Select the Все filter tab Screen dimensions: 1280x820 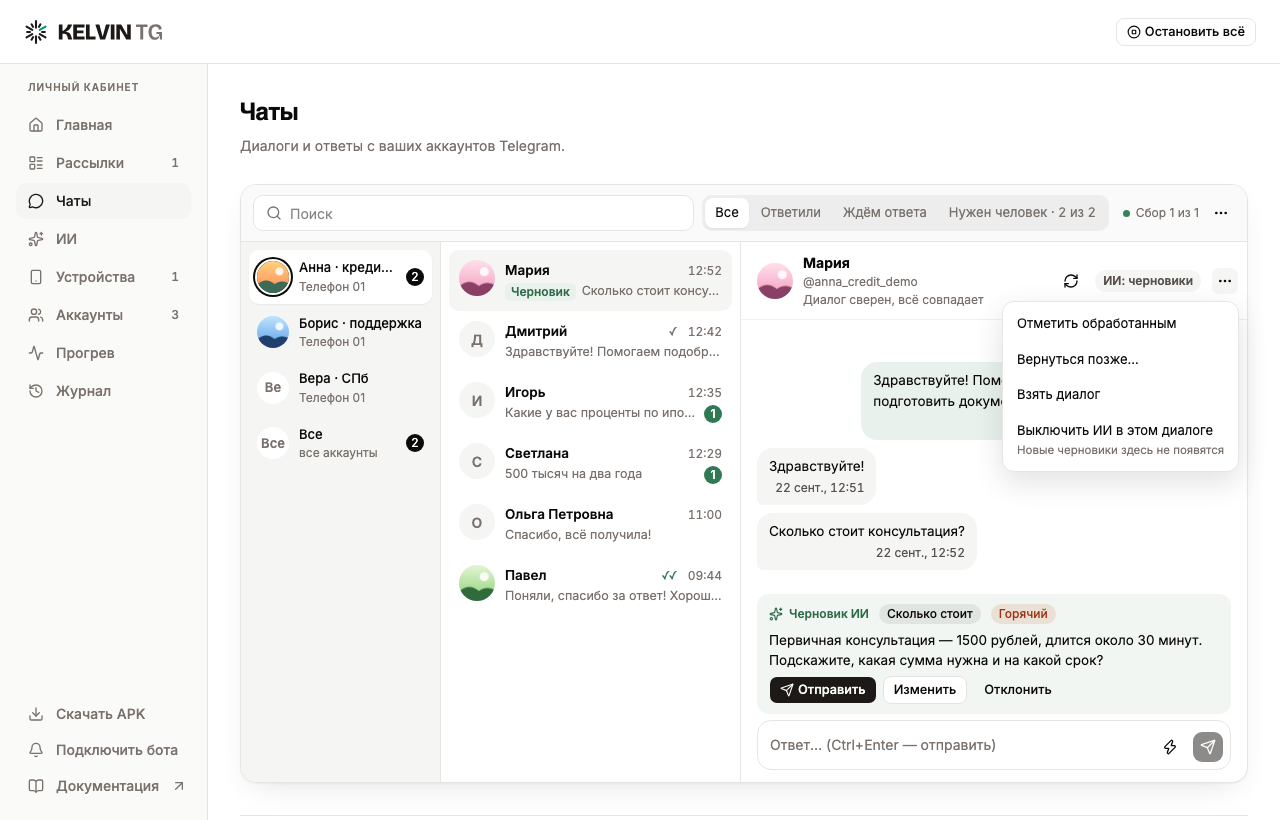click(x=727, y=213)
